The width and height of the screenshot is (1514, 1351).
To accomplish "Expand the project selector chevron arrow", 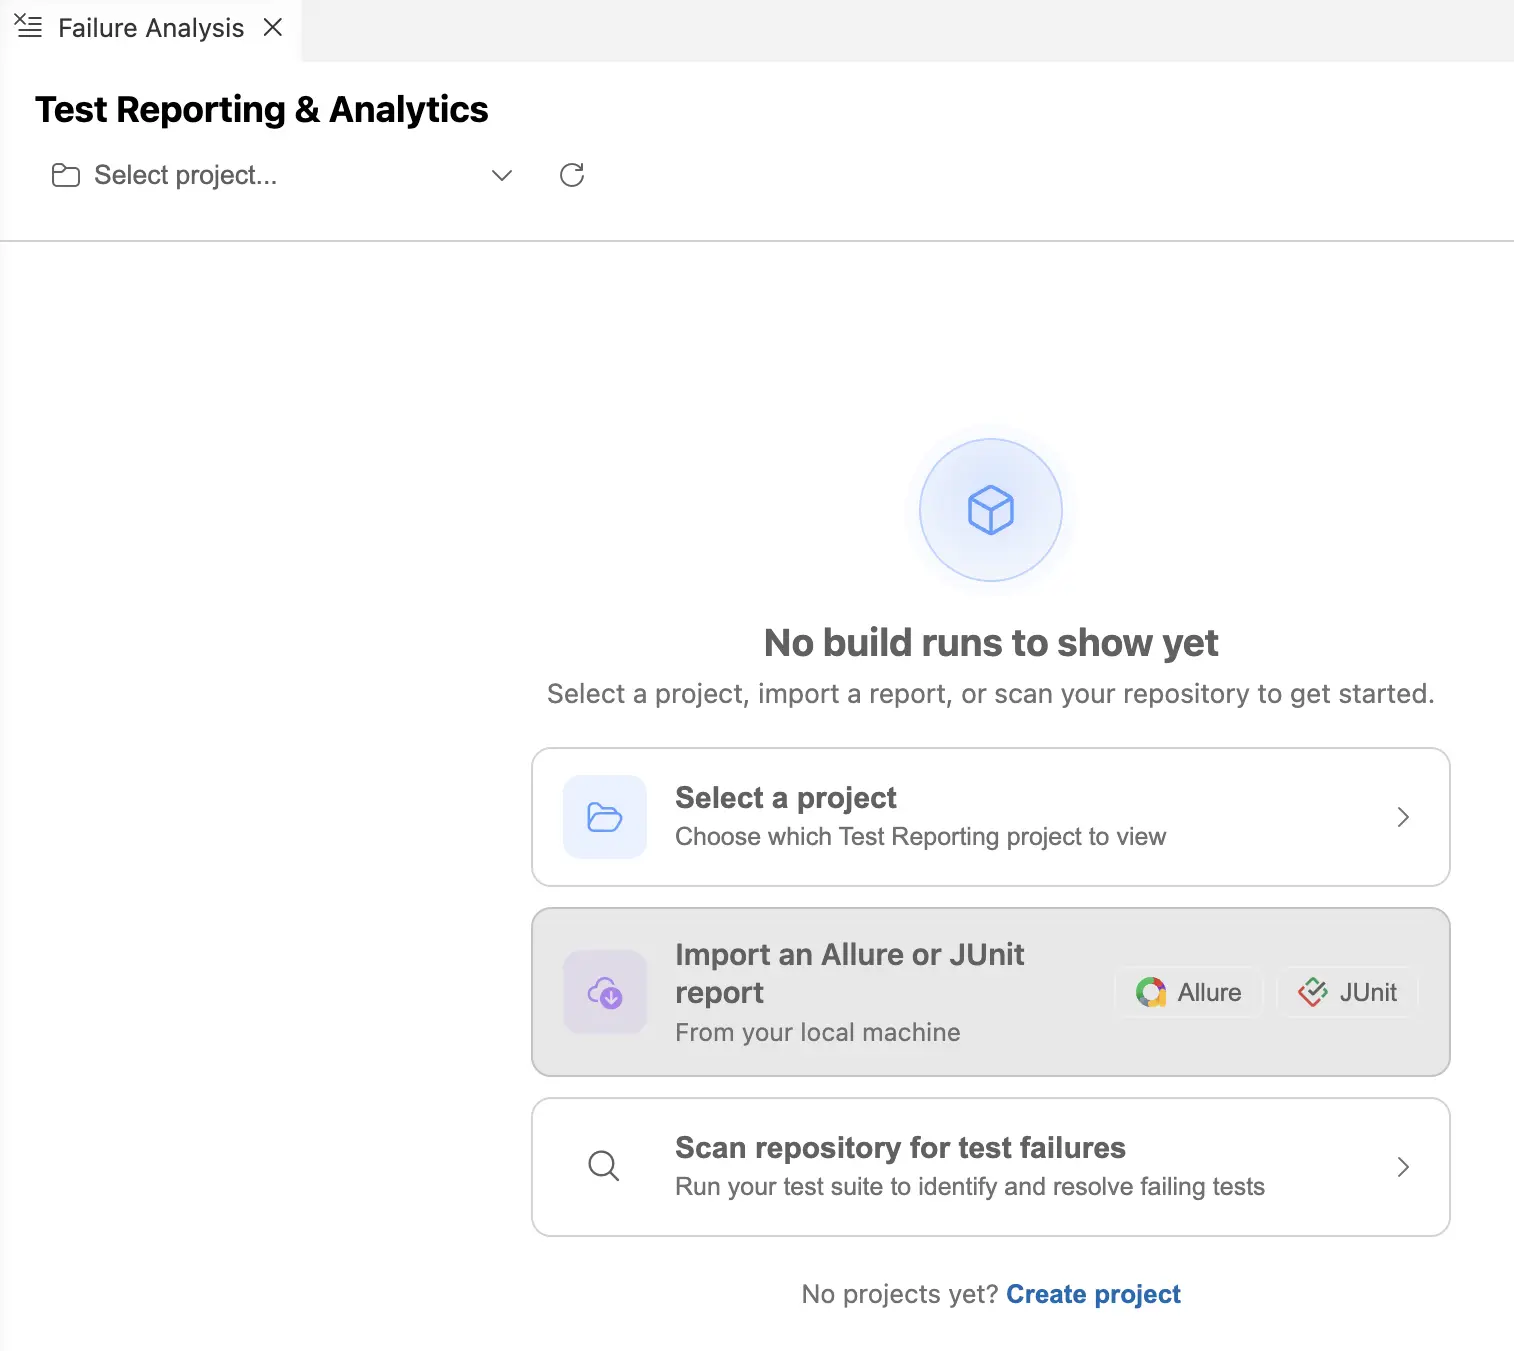I will point(502,176).
